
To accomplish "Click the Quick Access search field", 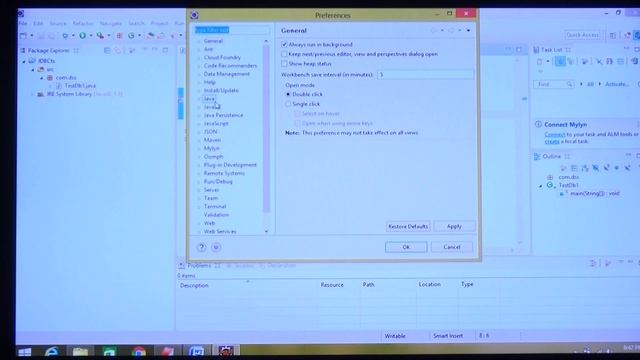I will pos(582,35).
